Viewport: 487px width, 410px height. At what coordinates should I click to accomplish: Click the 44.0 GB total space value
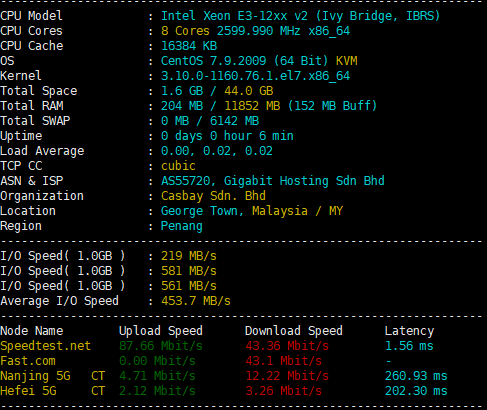249,91
